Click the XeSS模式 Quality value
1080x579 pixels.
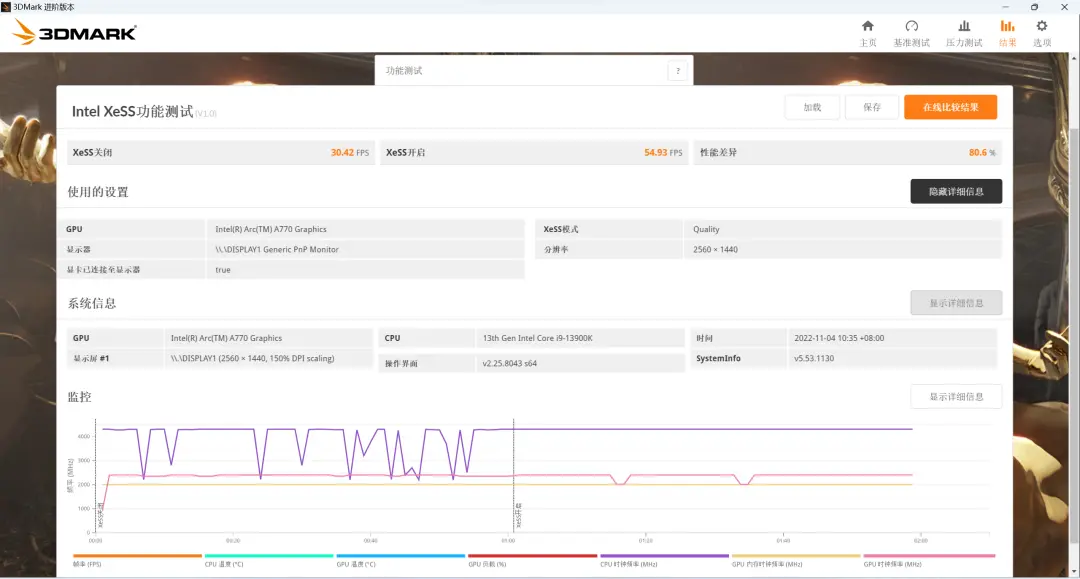coord(706,229)
